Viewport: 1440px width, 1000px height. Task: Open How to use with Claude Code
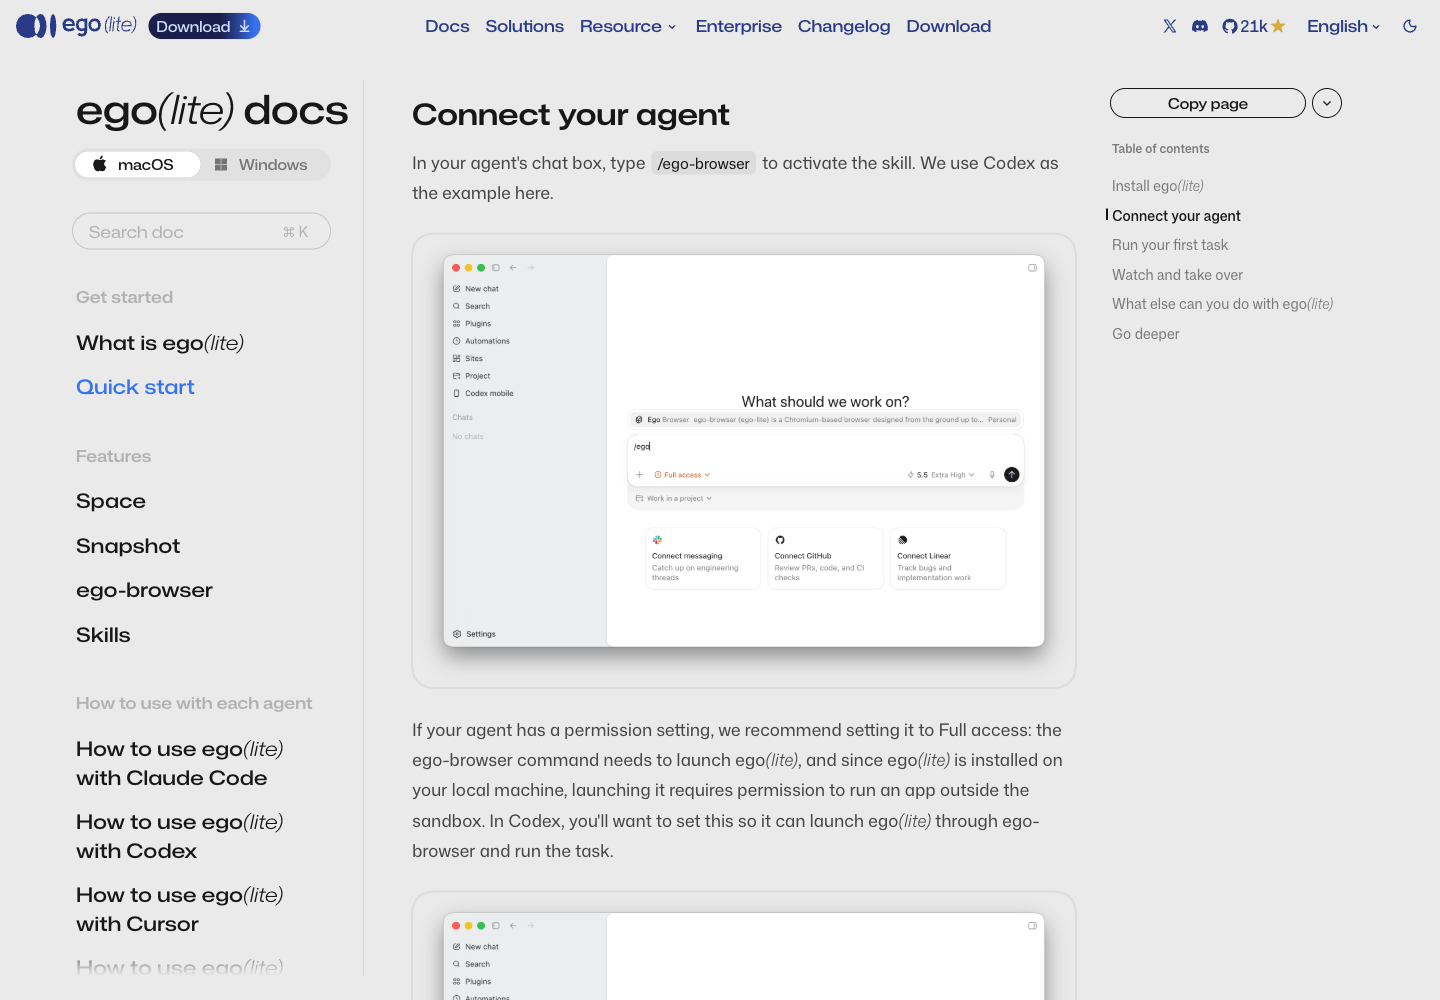click(x=180, y=763)
